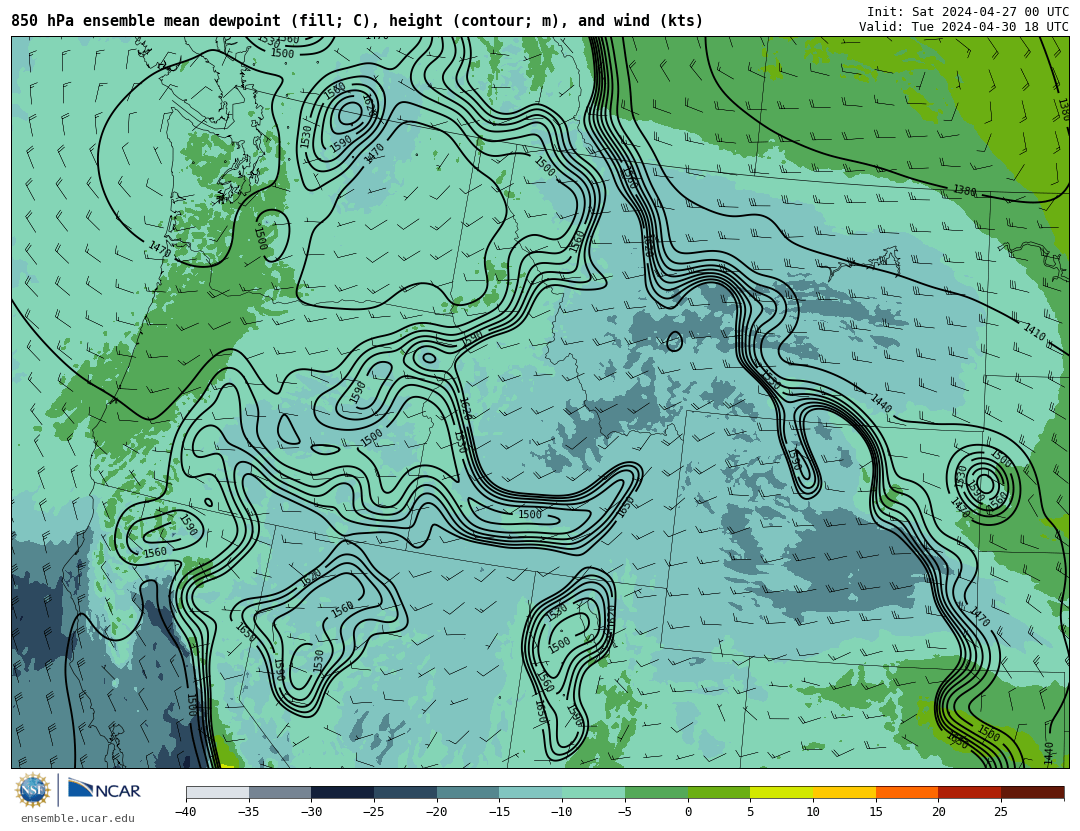This screenshot has height=831, width=1080.
Task: Click the -5 colorbar tick label
Action: click(x=624, y=812)
